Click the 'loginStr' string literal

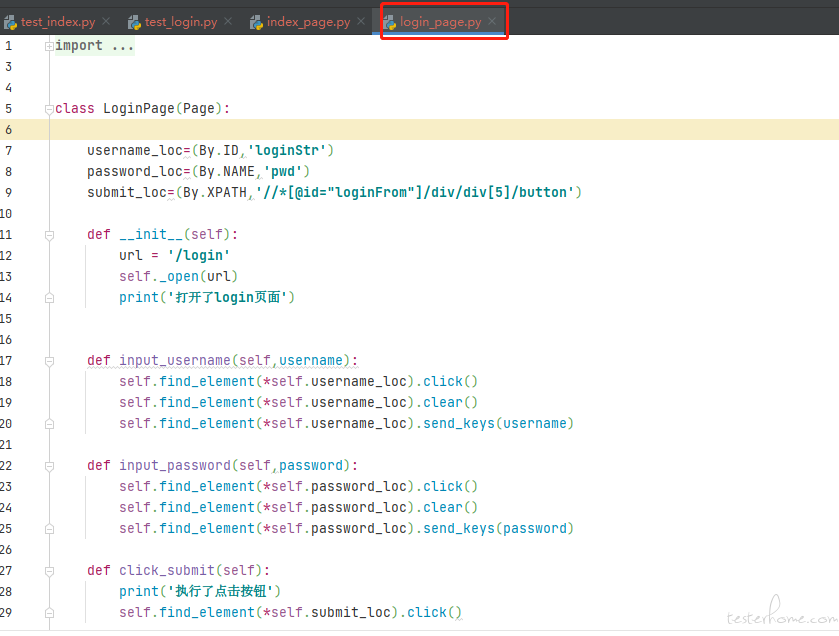pyautogui.click(x=286, y=151)
